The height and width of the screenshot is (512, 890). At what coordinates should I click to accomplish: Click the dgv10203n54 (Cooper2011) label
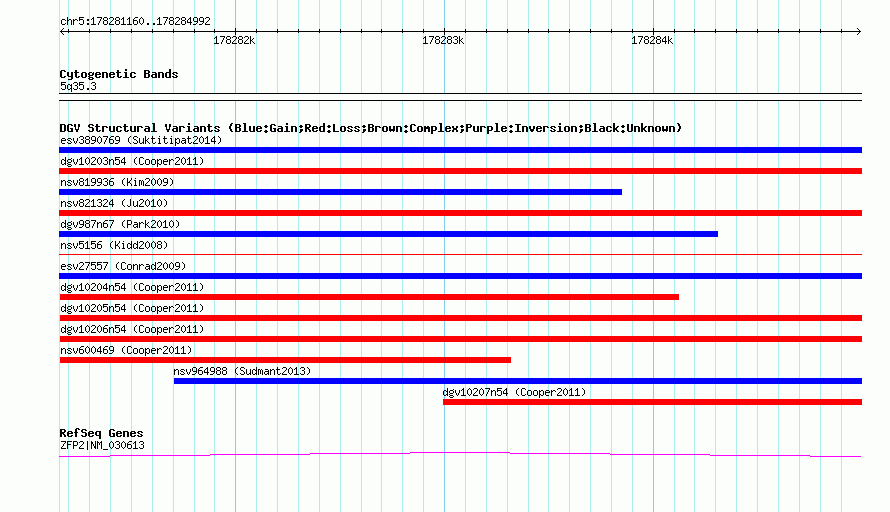pyautogui.click(x=132, y=161)
